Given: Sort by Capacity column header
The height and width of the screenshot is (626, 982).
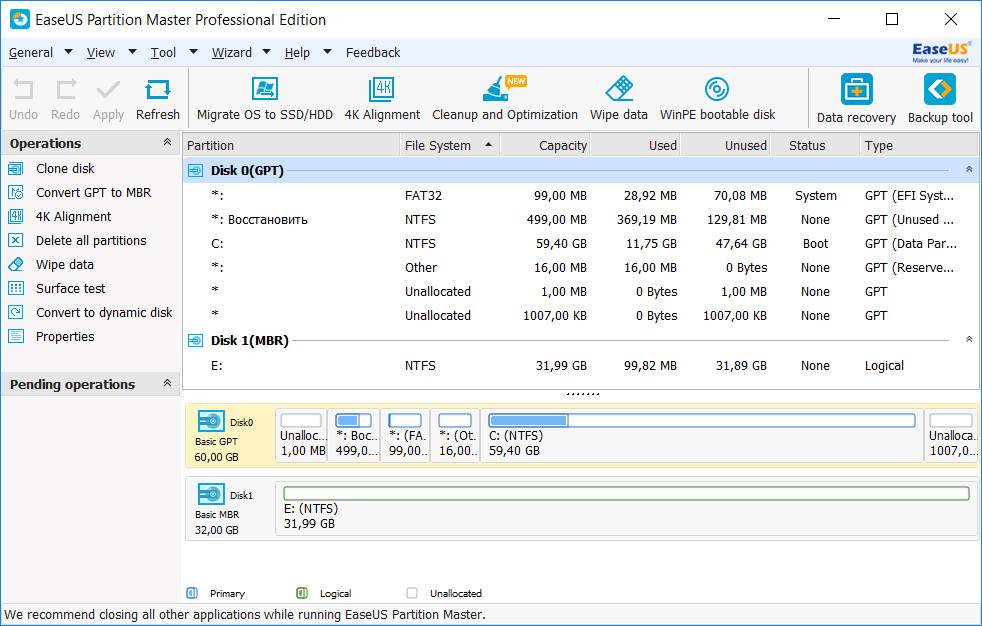Looking at the screenshot, I should pos(545,145).
